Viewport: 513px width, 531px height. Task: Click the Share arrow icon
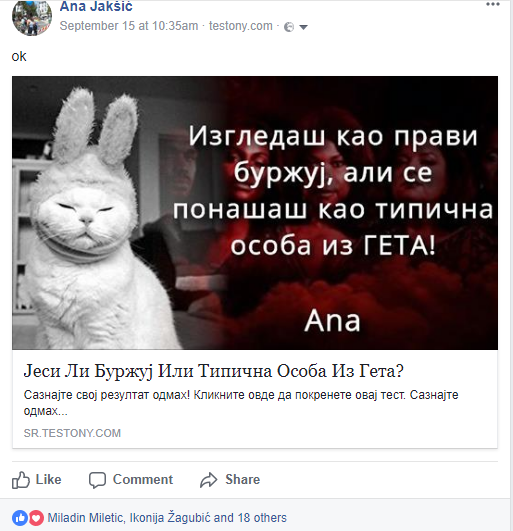point(208,480)
